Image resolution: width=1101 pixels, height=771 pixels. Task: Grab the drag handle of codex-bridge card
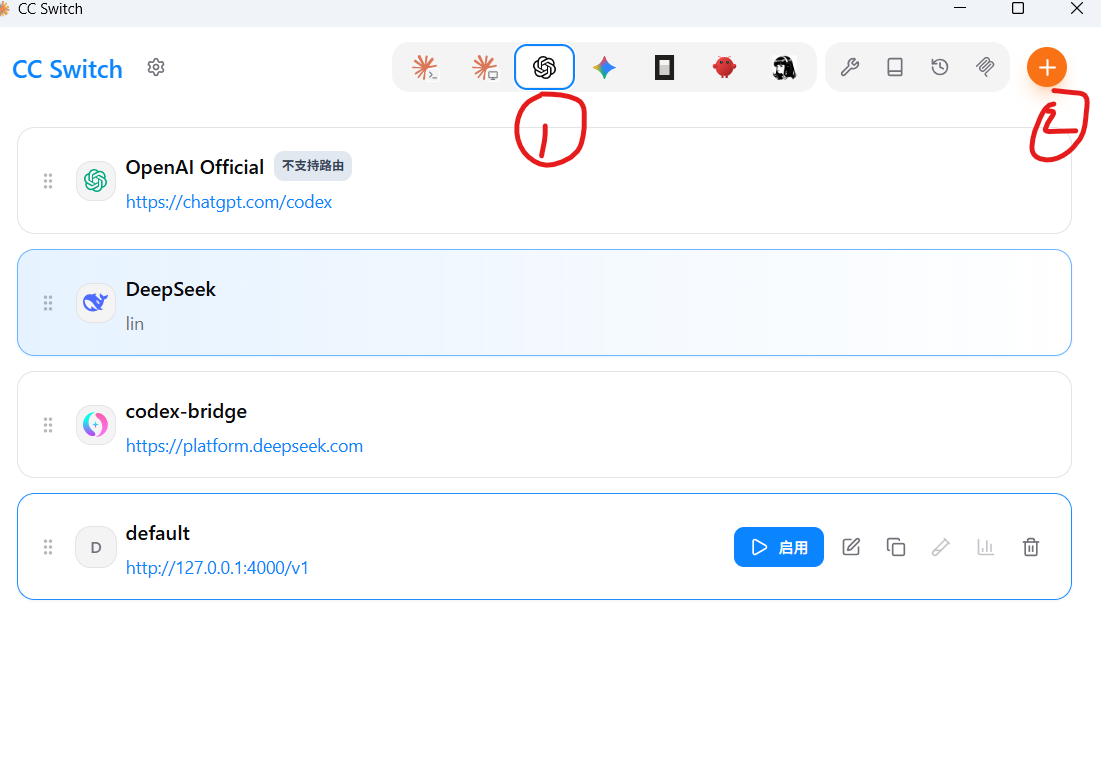(x=48, y=425)
